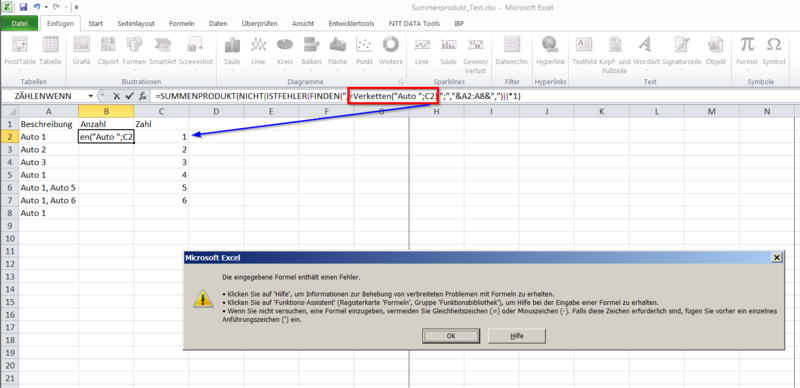Click Hilfe in the error dialog
Viewport: 800px width, 388px height.
517,336
